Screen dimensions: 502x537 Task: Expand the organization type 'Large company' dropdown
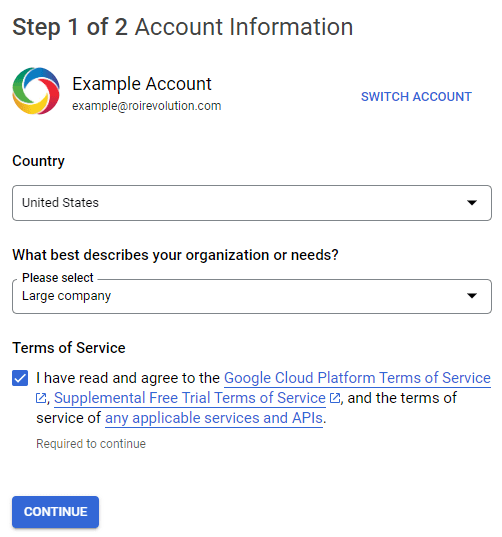252,296
